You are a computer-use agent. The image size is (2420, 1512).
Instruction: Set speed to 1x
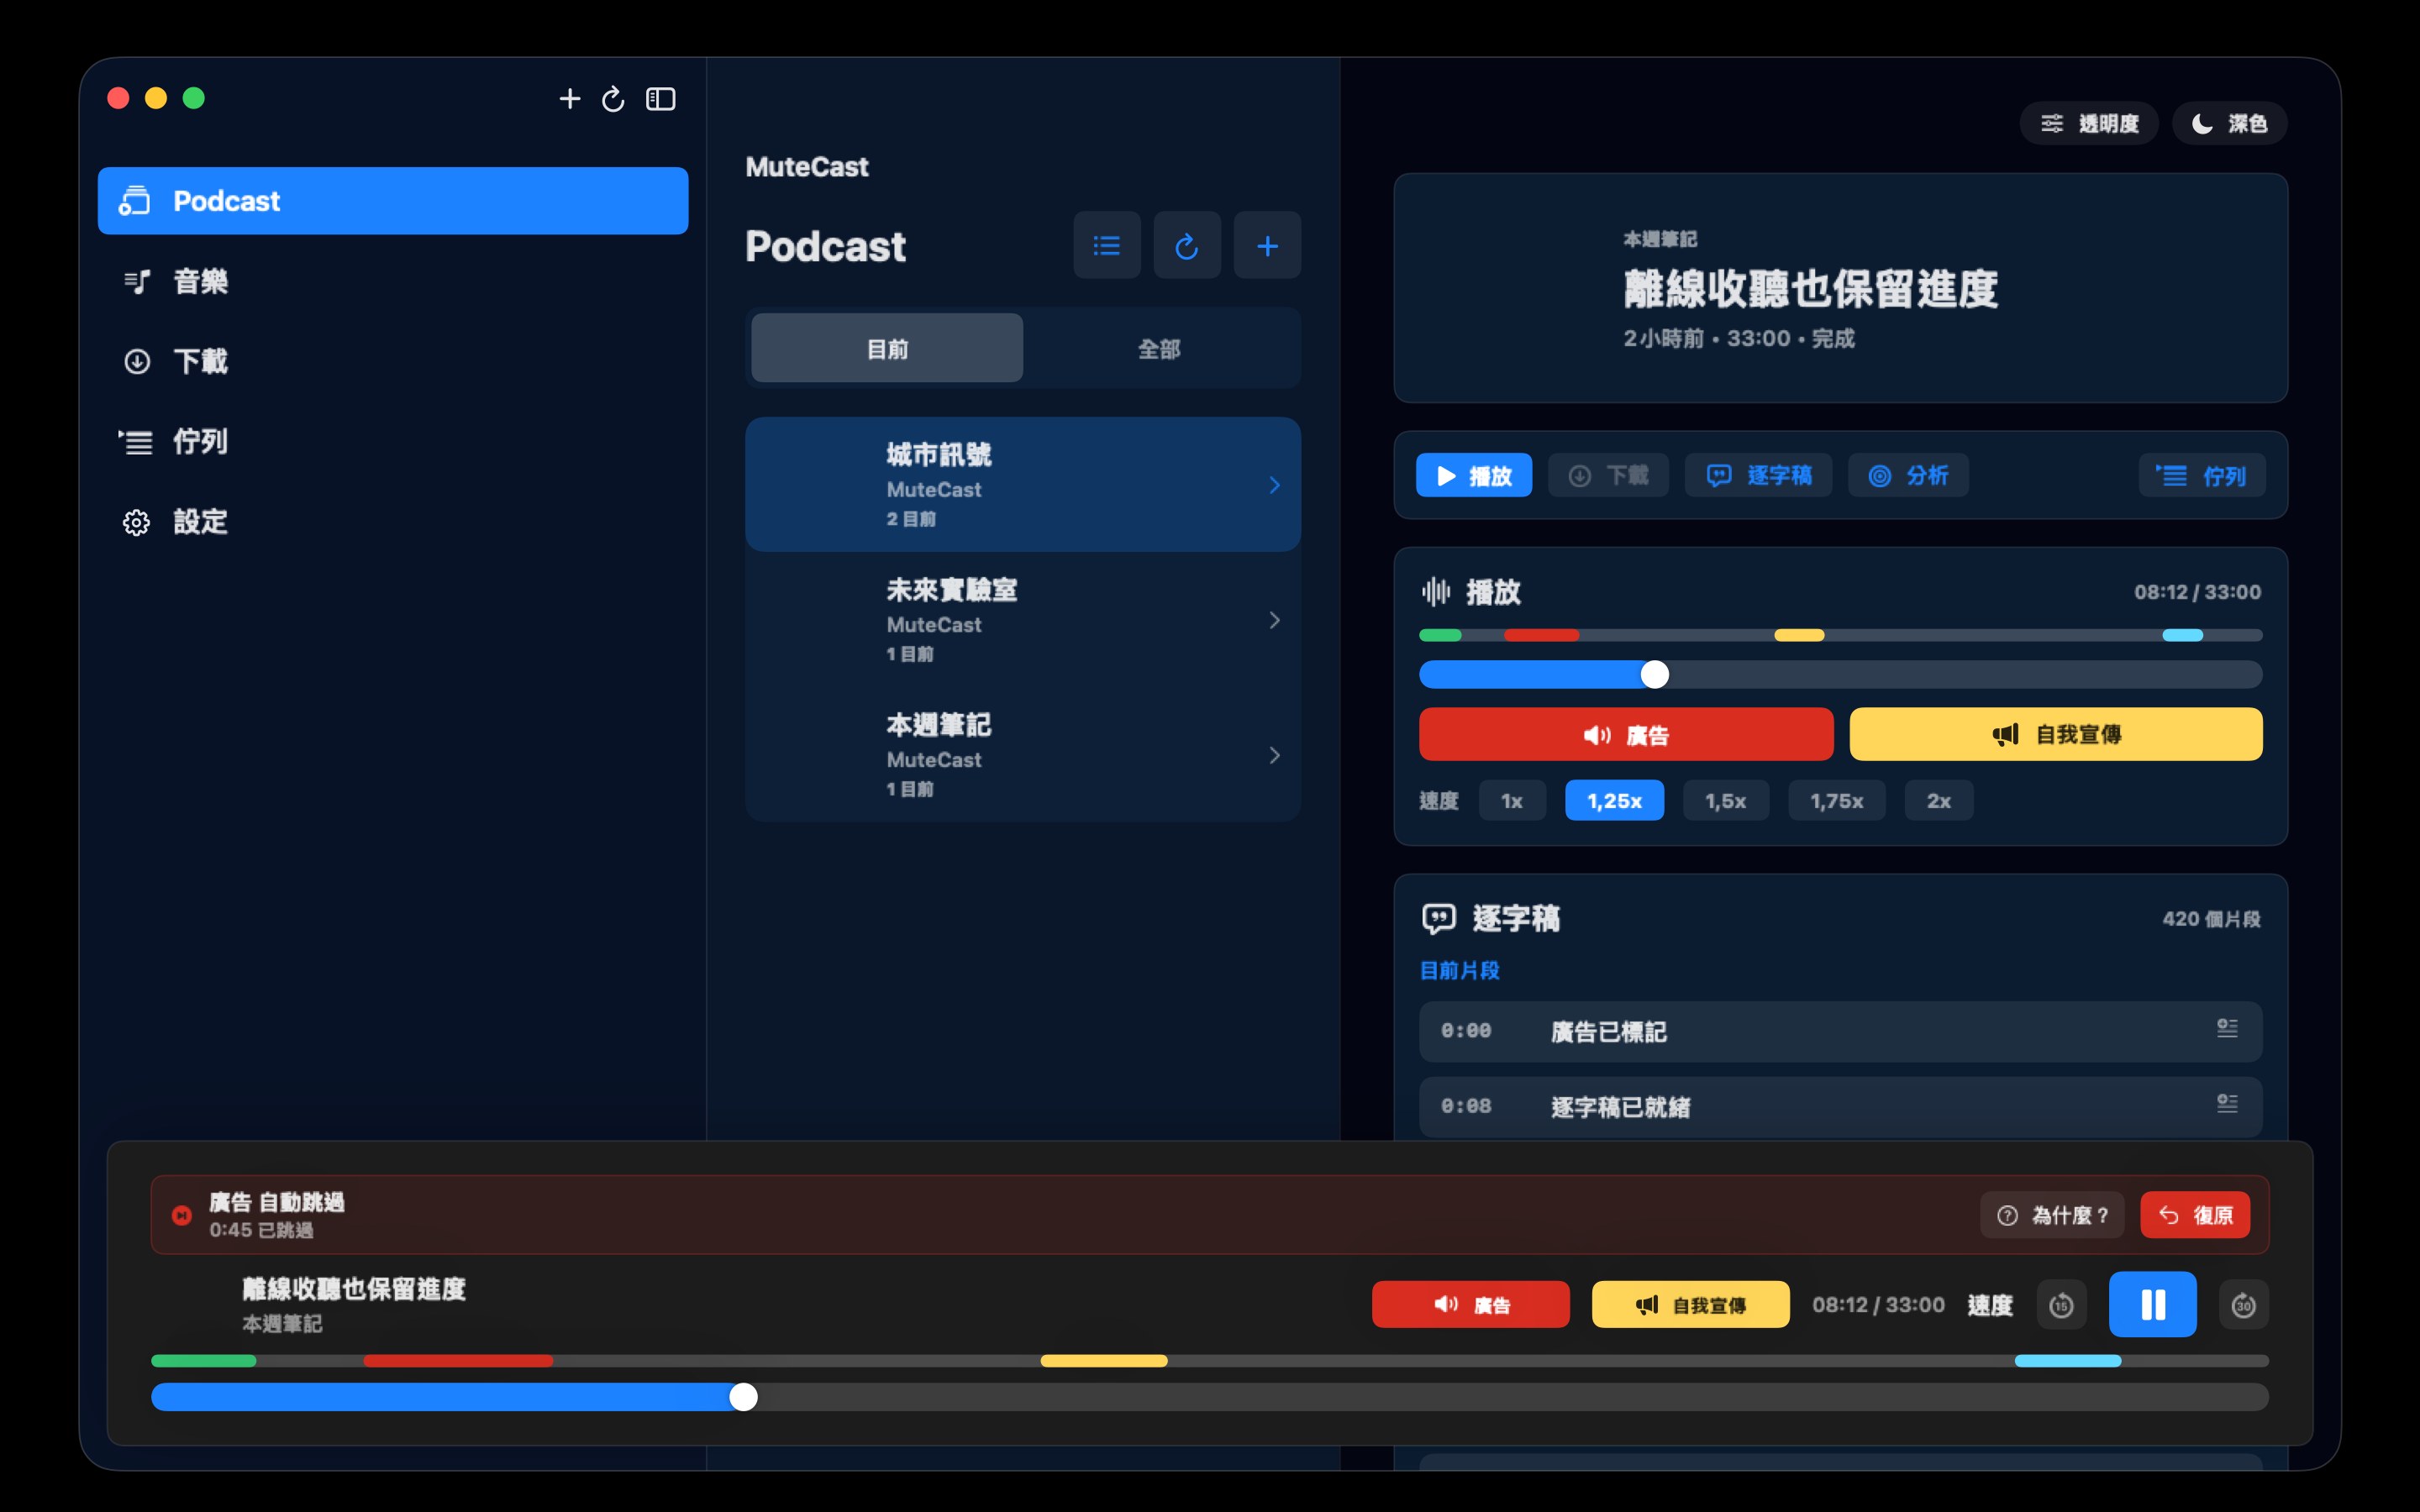click(x=1512, y=800)
